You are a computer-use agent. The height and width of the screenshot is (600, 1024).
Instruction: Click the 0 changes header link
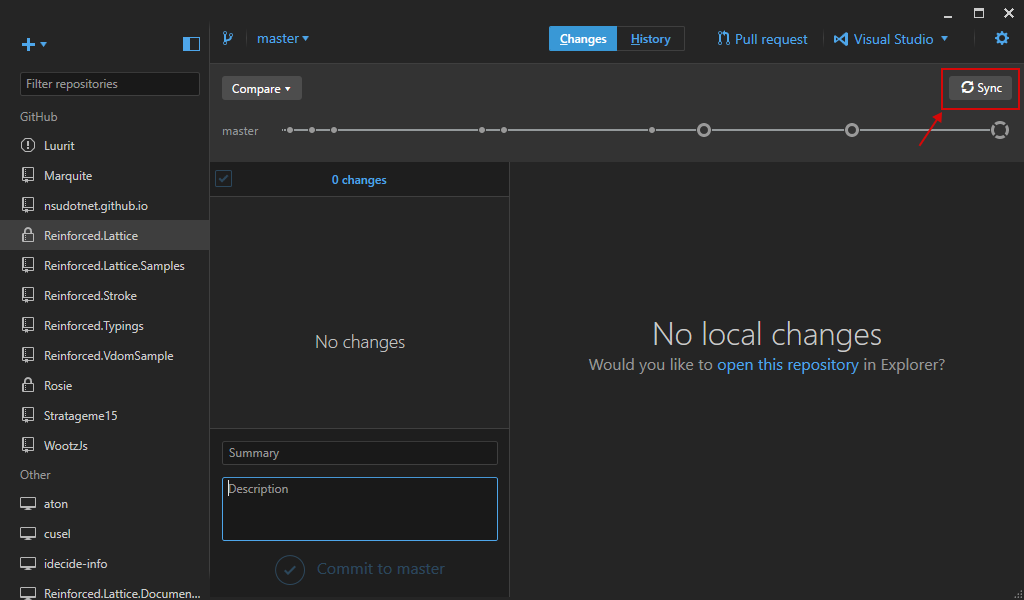(359, 180)
